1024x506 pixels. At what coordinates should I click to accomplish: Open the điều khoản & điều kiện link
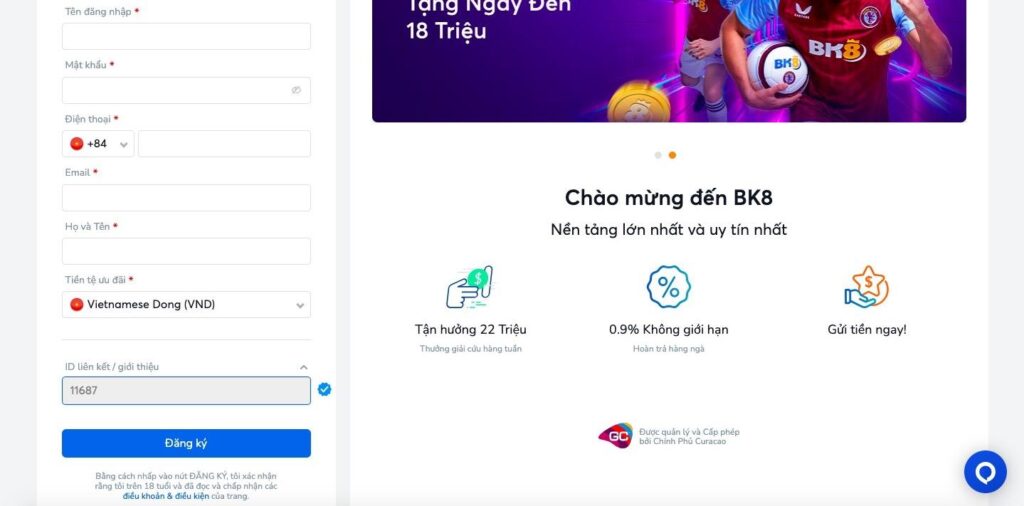tap(166, 496)
